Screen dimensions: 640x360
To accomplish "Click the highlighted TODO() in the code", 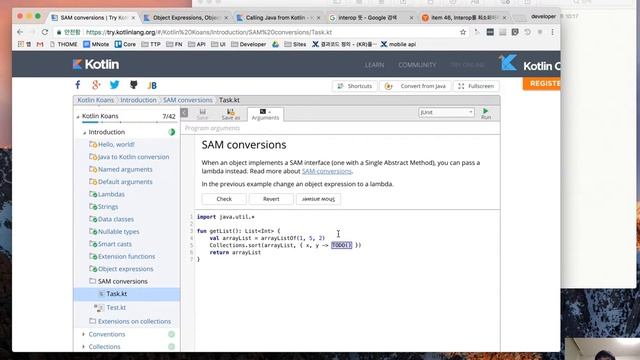I will coord(341,245).
